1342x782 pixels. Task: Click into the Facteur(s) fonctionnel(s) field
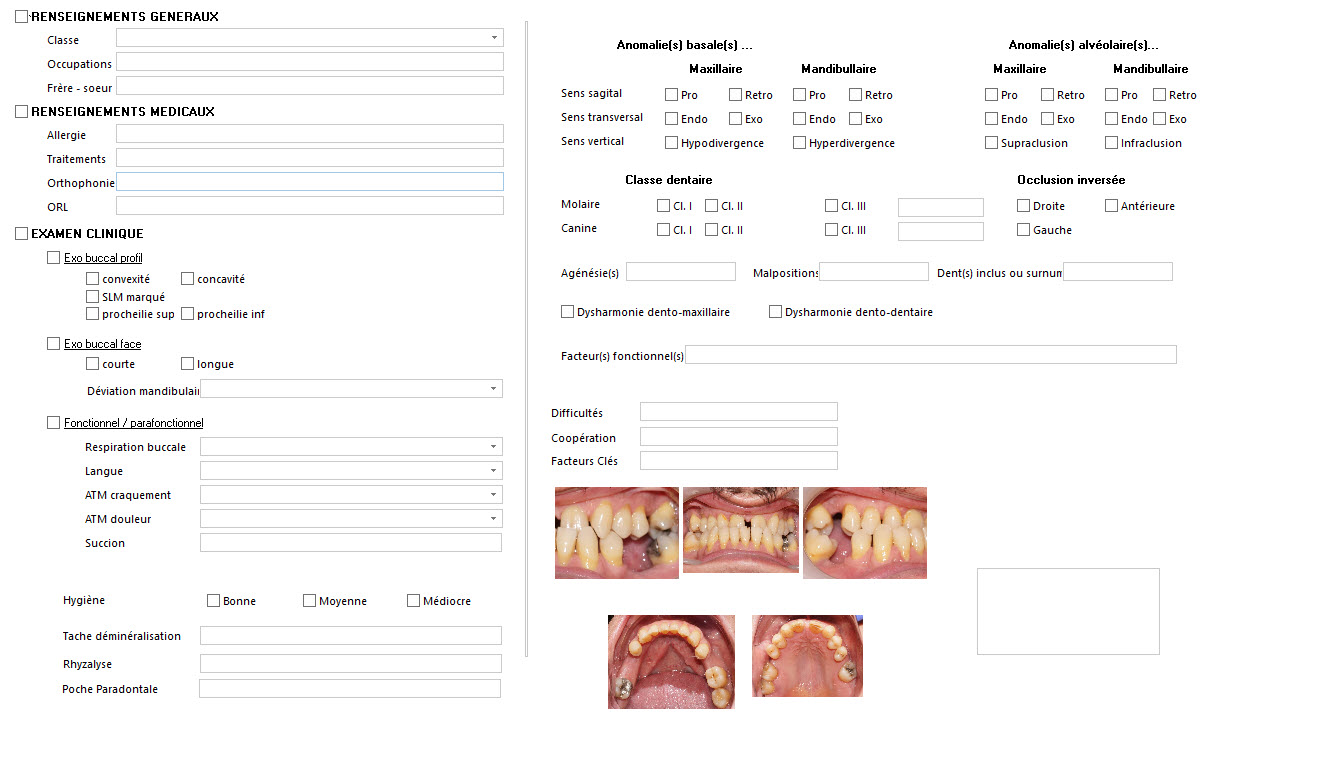coord(930,355)
